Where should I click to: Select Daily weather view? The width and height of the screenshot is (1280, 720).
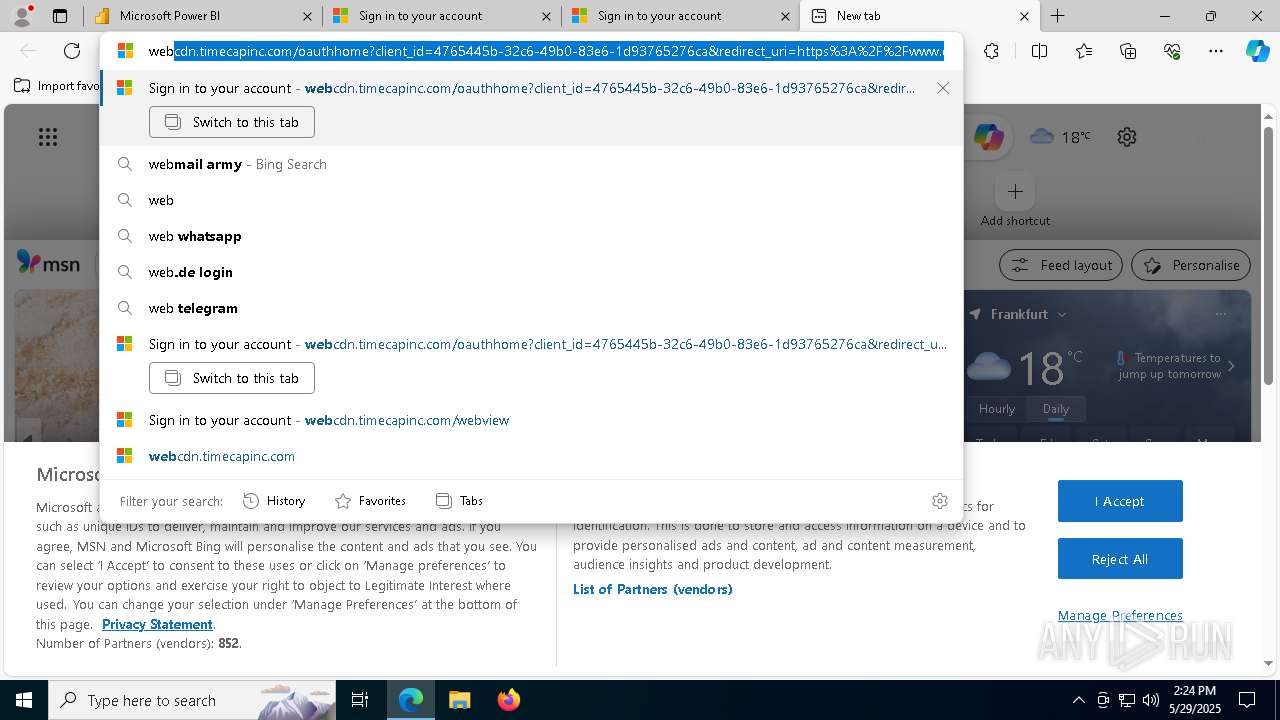1056,408
